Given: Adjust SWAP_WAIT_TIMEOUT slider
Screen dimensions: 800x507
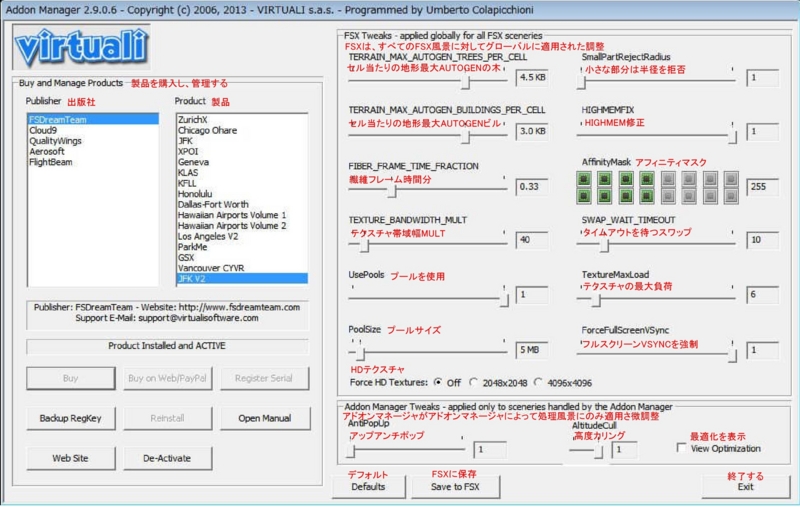Looking at the screenshot, I should [604, 245].
